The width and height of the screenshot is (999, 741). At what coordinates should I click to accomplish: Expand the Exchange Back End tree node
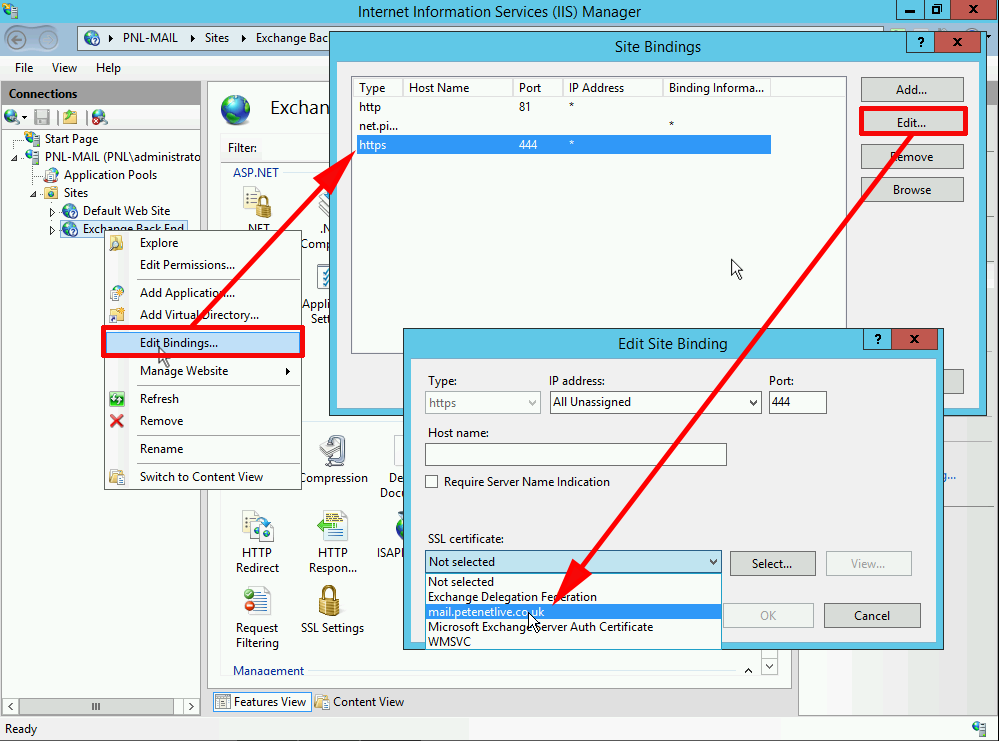[52, 230]
